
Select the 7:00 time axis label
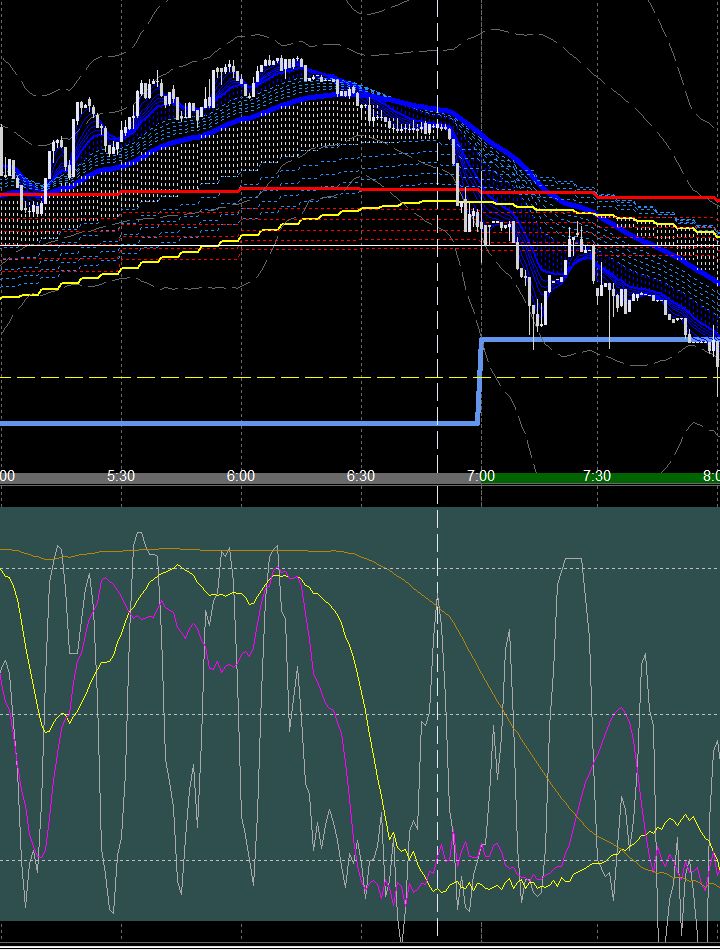[481, 476]
